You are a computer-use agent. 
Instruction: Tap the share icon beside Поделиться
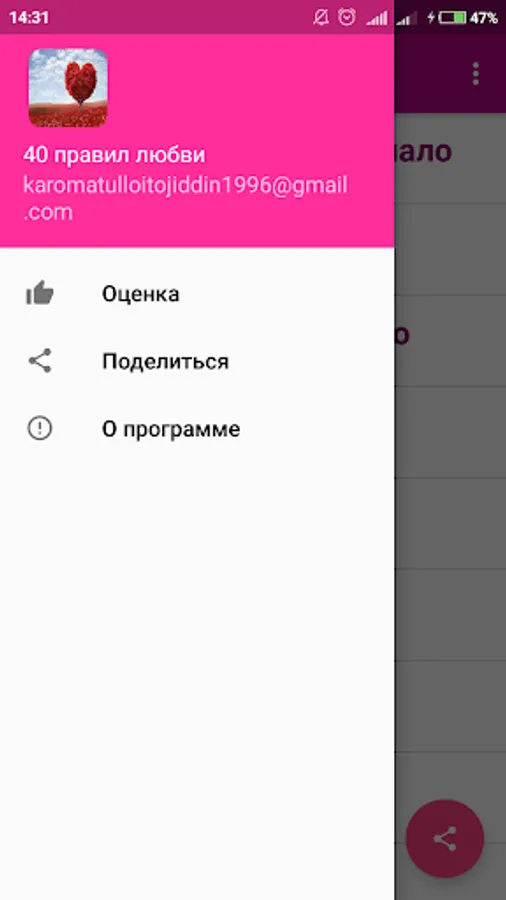[40, 360]
